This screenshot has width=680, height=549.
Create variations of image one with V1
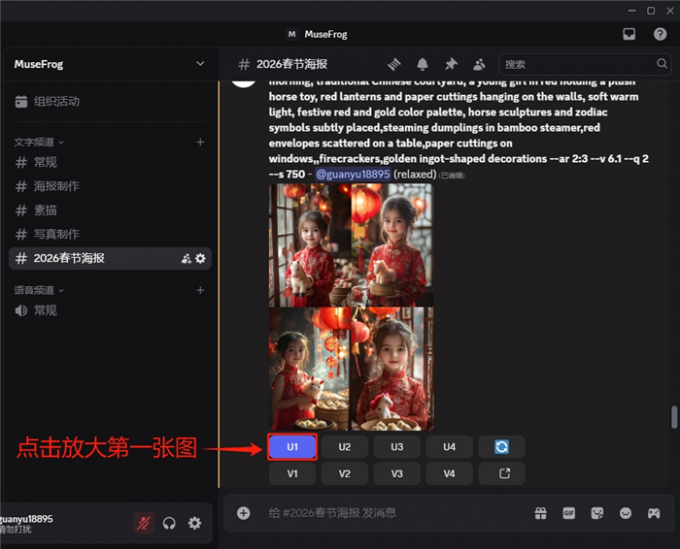coord(292,474)
